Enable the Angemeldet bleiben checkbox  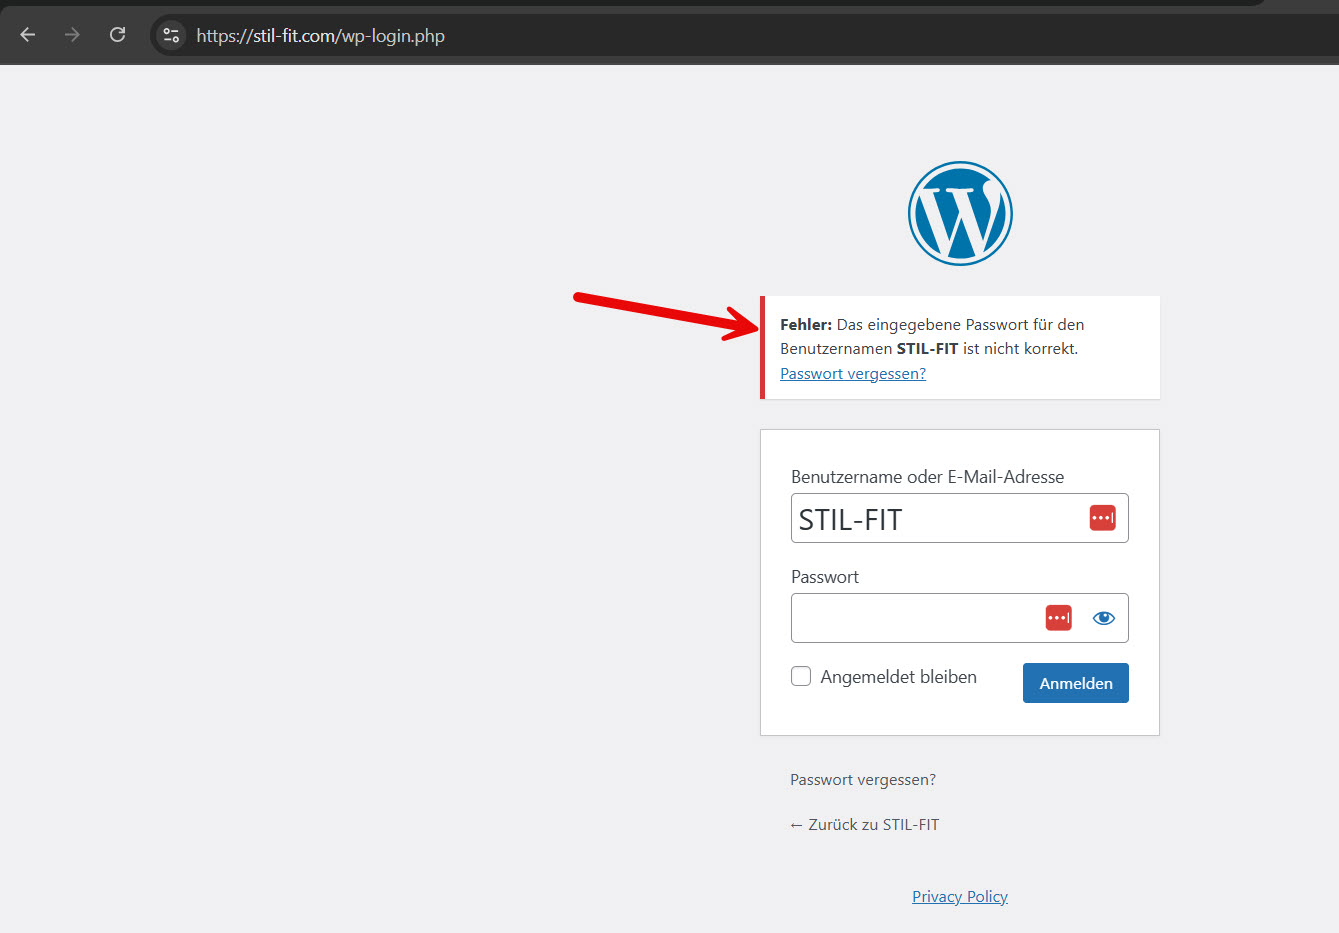click(x=801, y=676)
